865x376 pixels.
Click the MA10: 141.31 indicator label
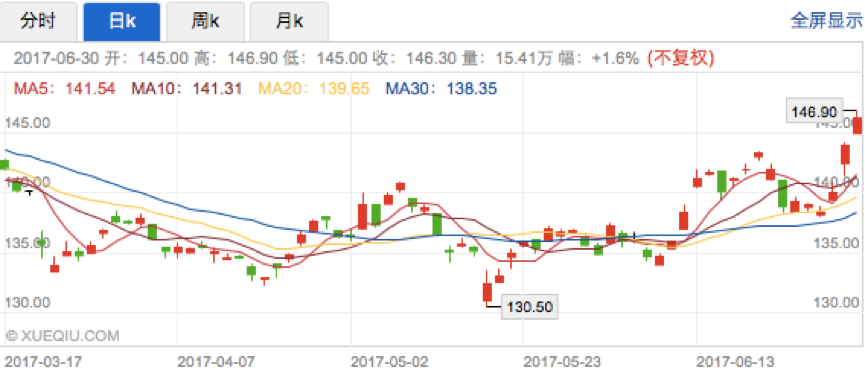tap(186, 88)
